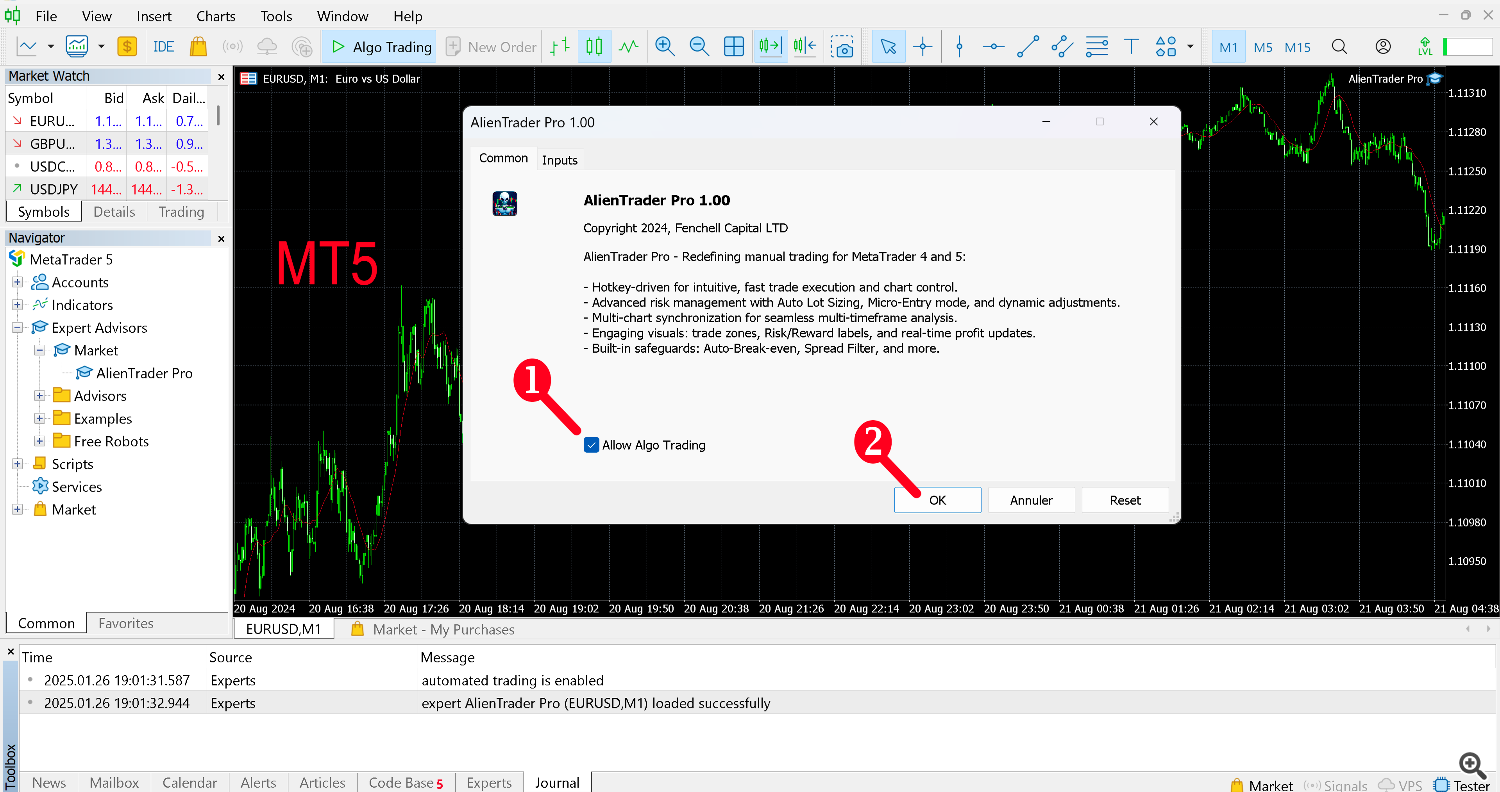Click the zoom magnifier at bottom right
The image size is (1500, 792).
(1471, 766)
